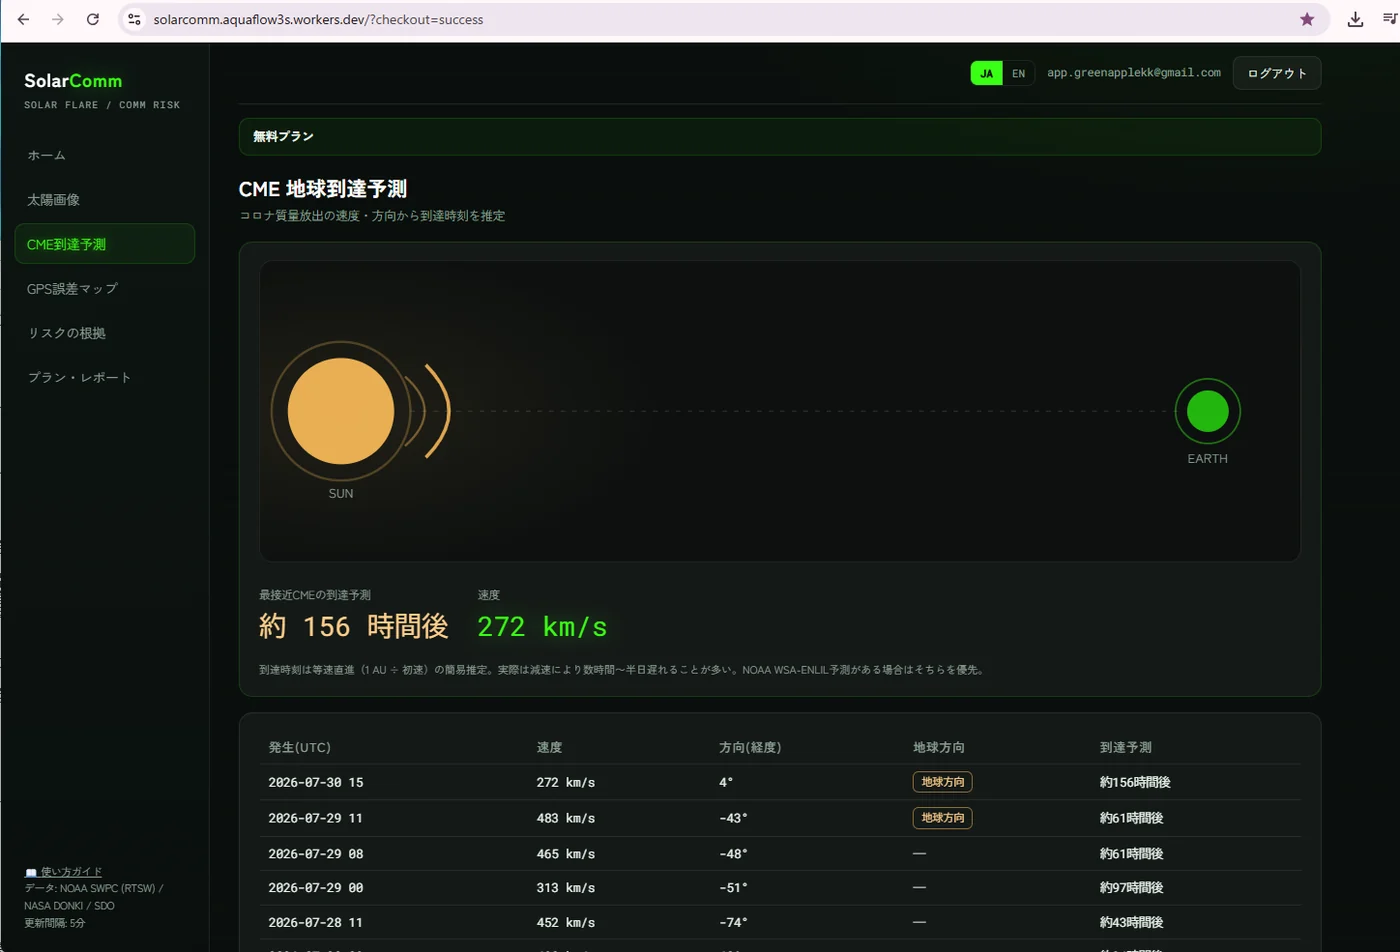Click the browser forward arrow
1400x952 pixels.
[58, 19]
